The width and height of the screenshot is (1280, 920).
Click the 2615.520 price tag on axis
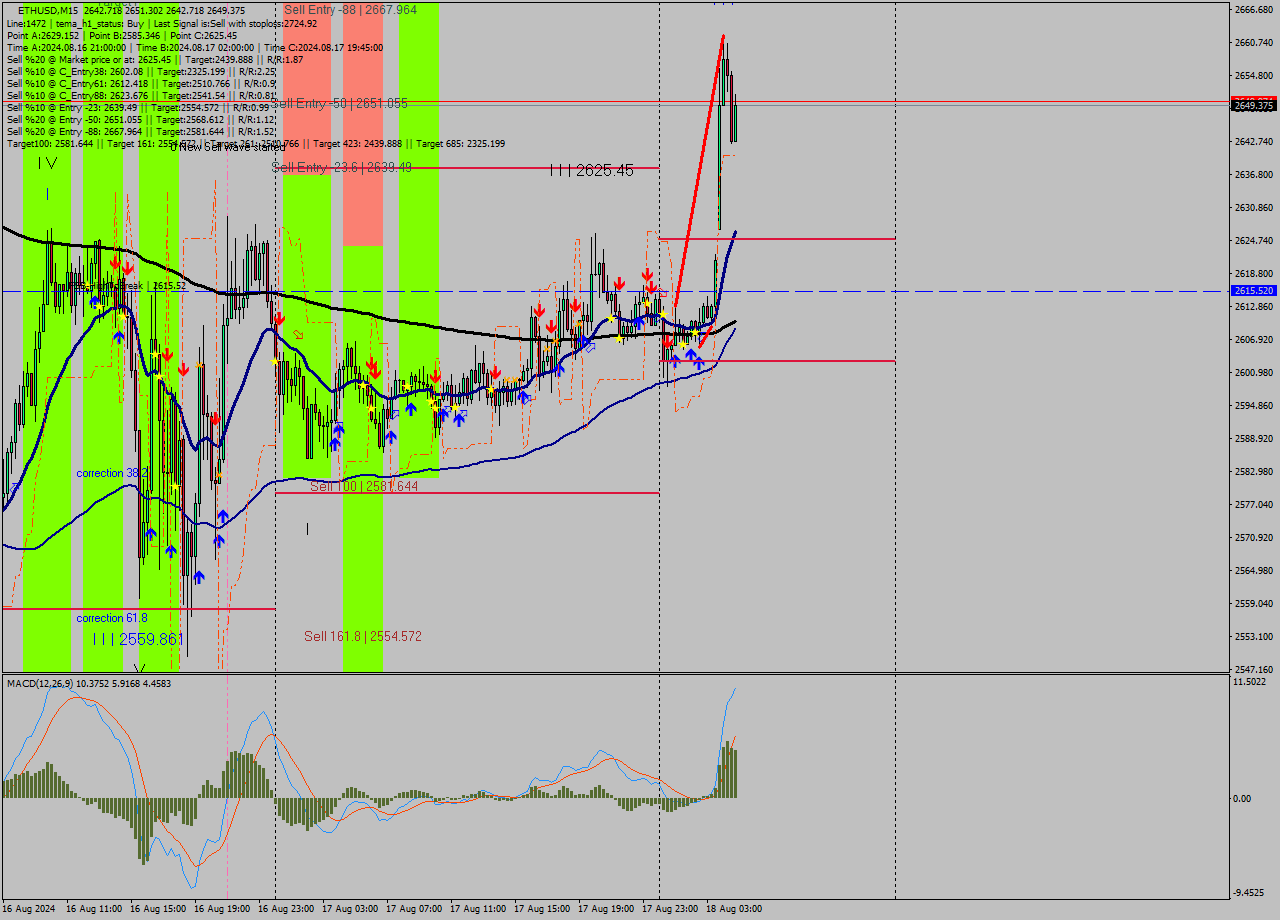pyautogui.click(x=1254, y=290)
